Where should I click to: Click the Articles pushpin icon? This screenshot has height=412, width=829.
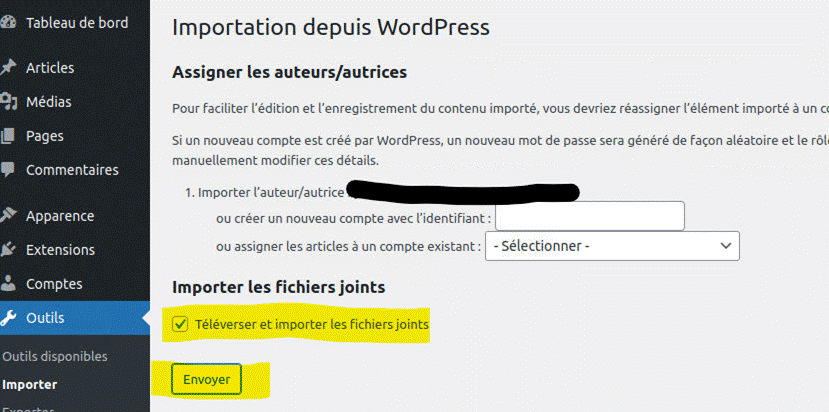[7, 68]
